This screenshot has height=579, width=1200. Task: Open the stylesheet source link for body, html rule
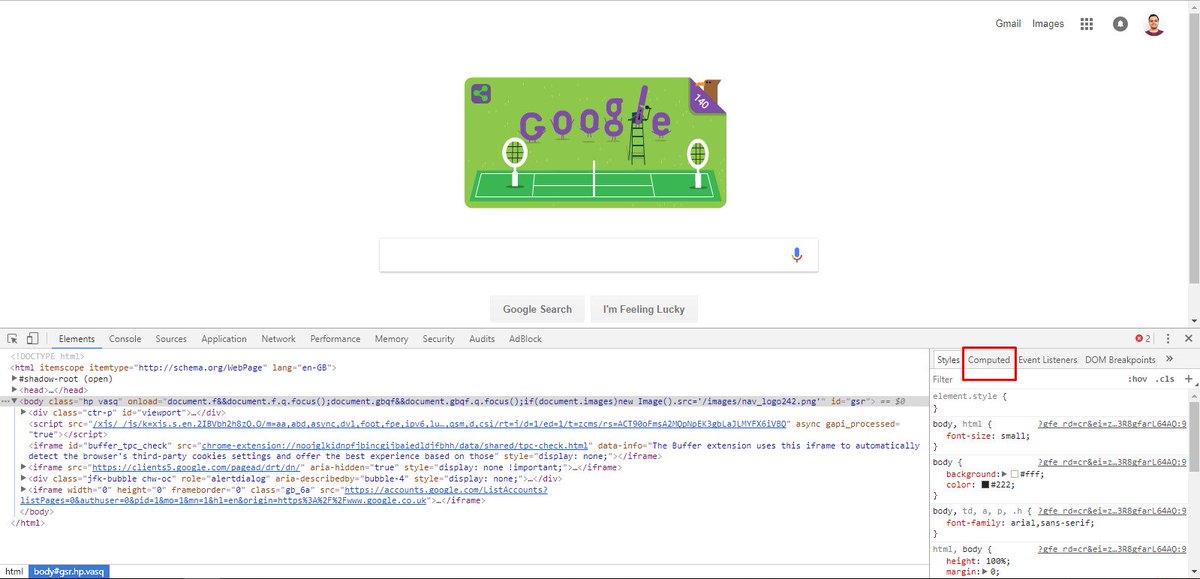1112,424
